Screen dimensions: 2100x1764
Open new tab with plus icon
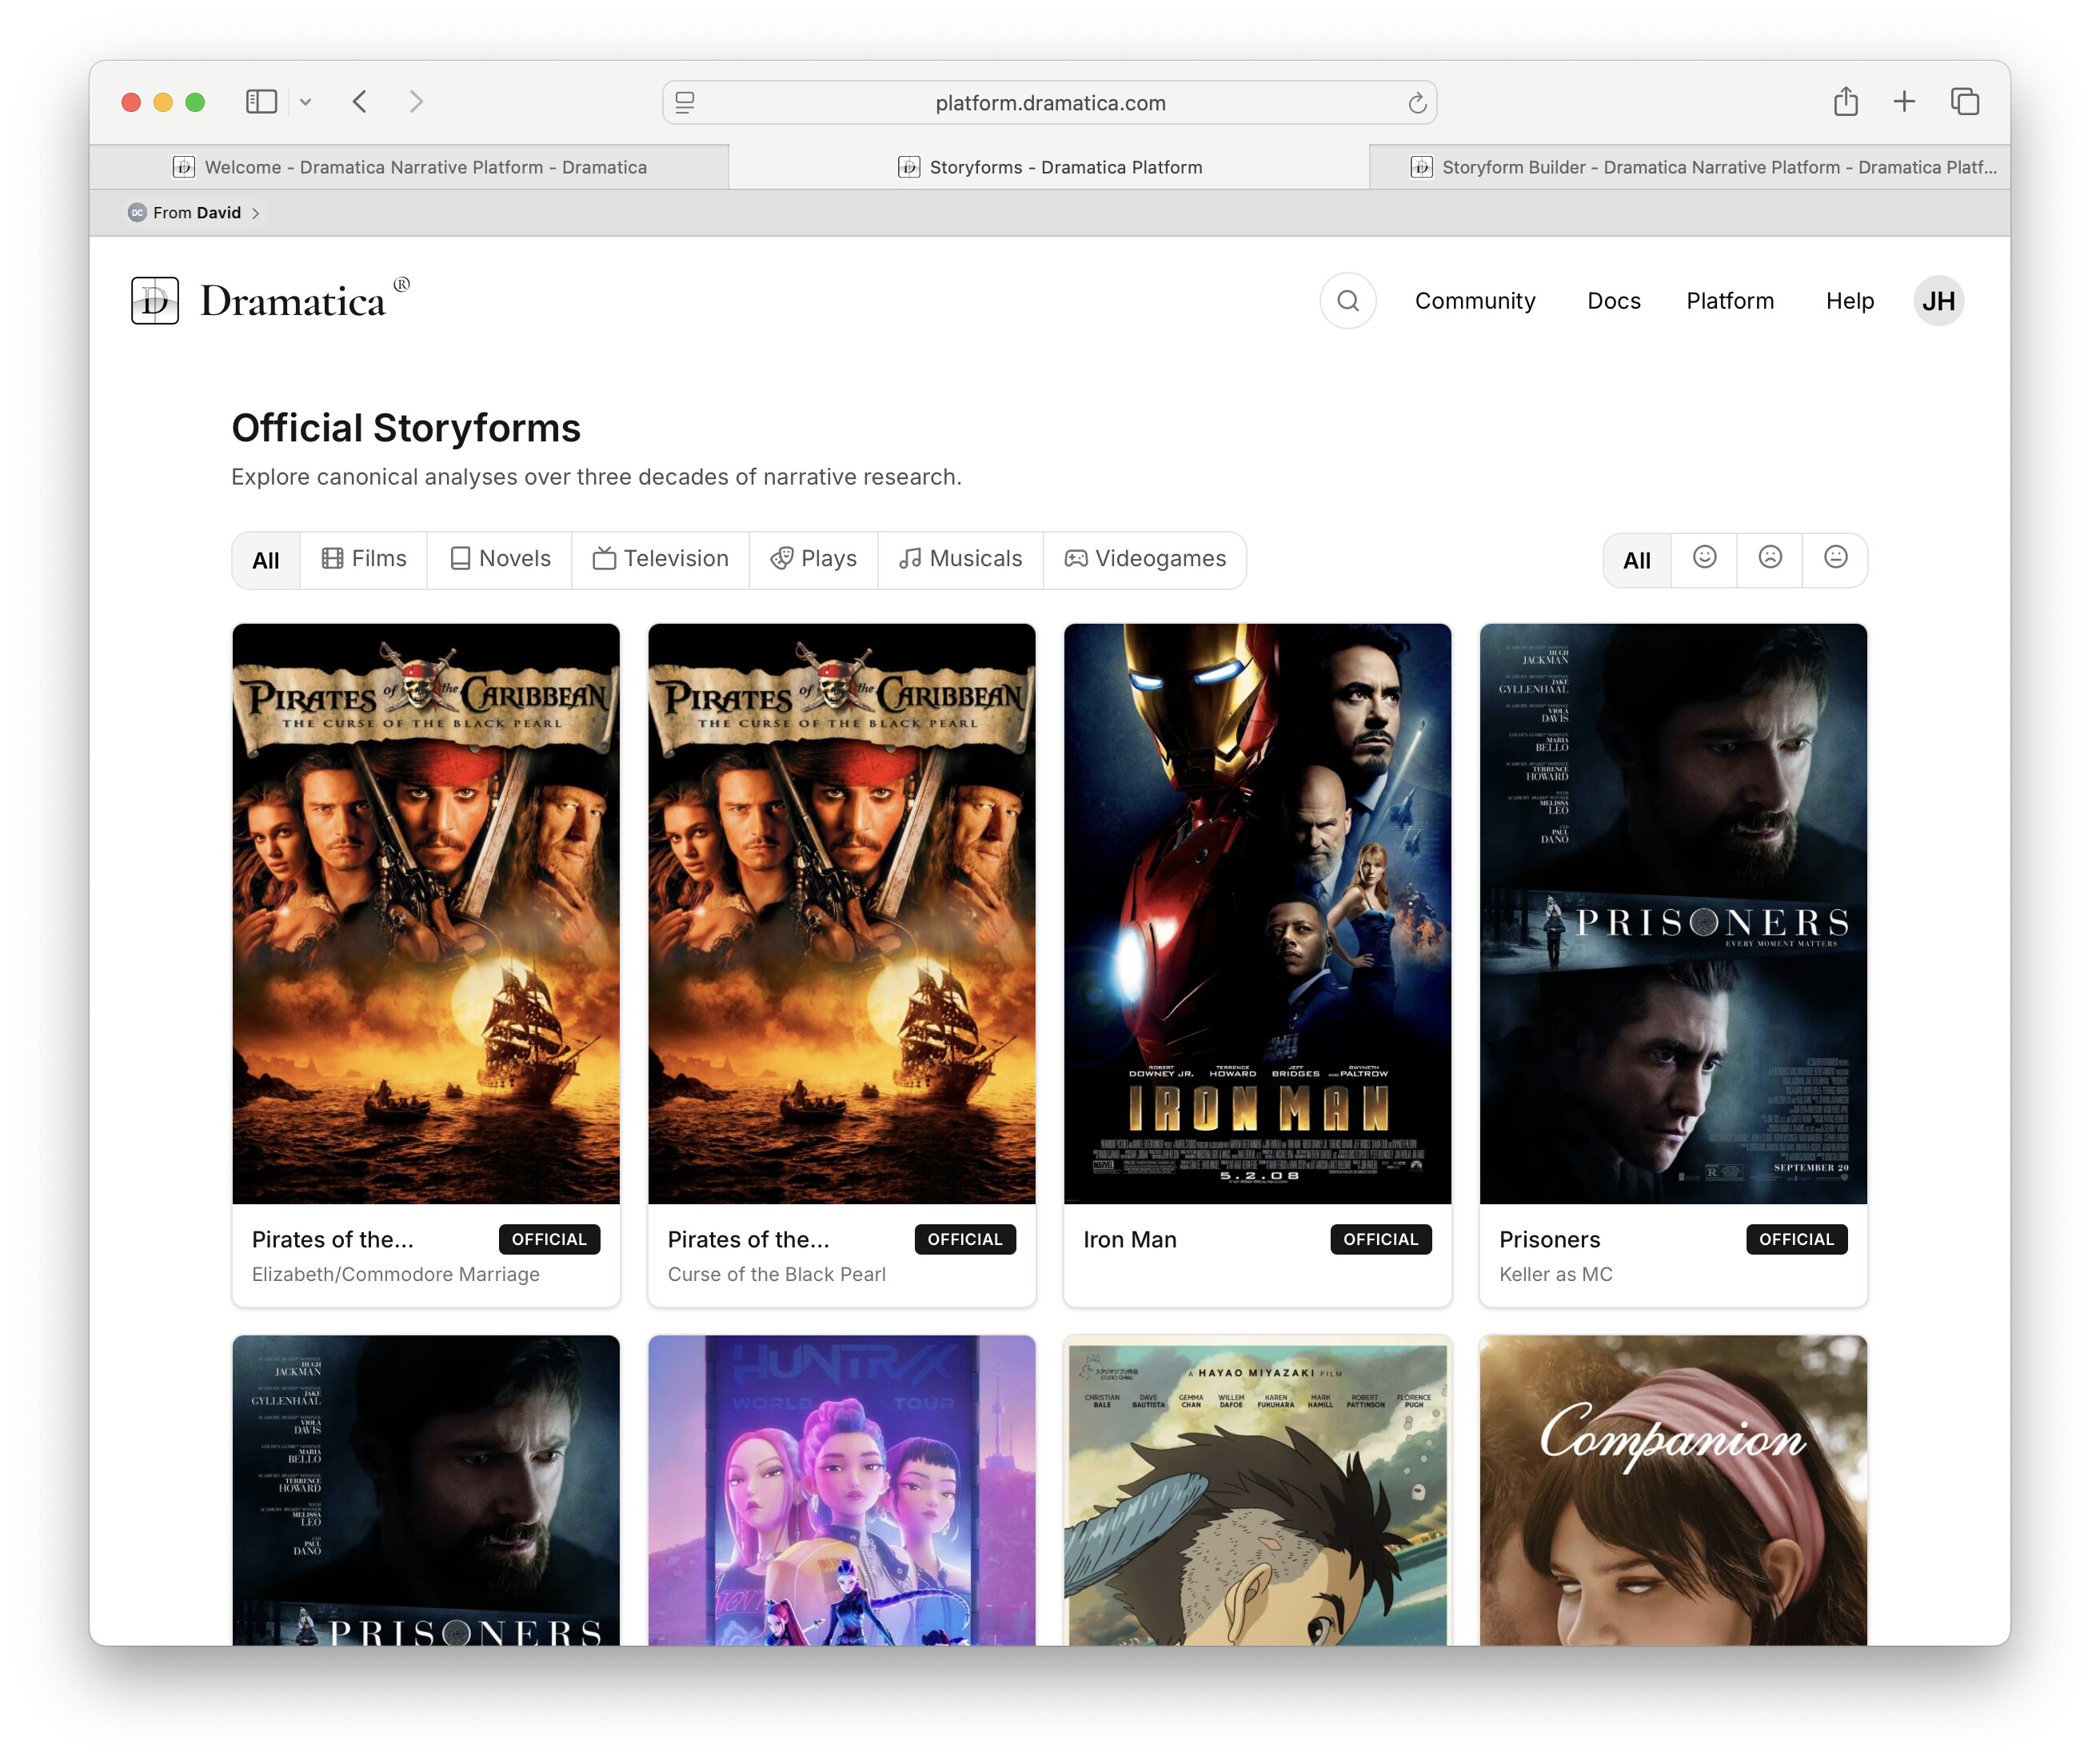pos(1904,102)
